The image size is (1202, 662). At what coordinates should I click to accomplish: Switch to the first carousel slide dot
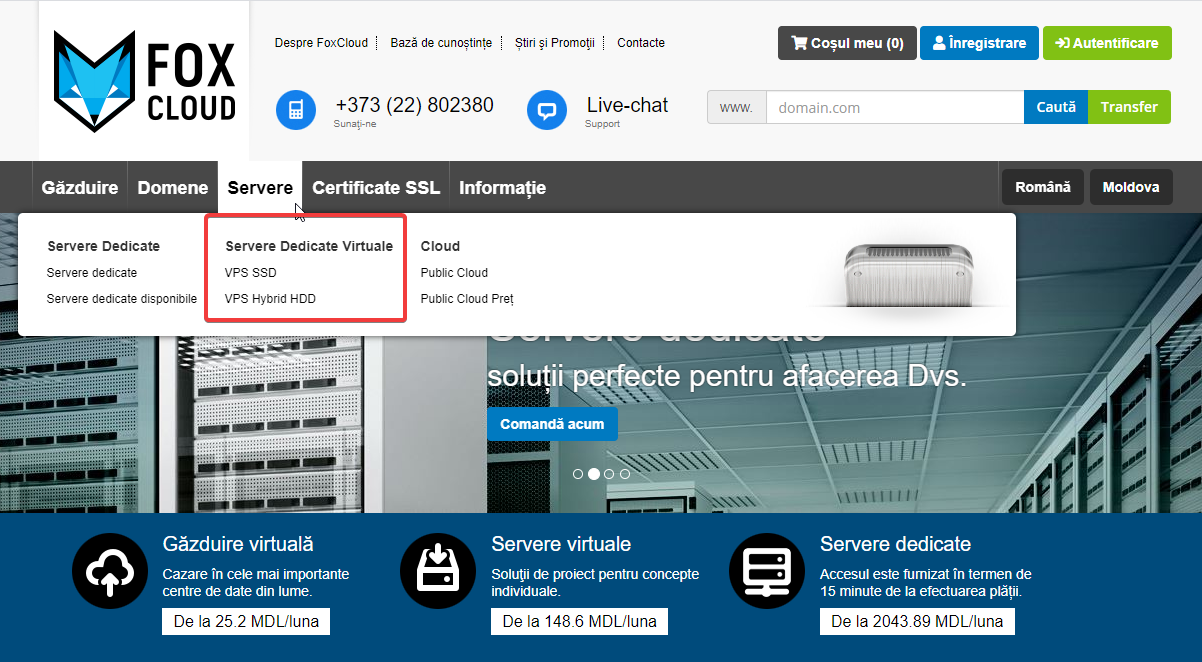click(578, 474)
